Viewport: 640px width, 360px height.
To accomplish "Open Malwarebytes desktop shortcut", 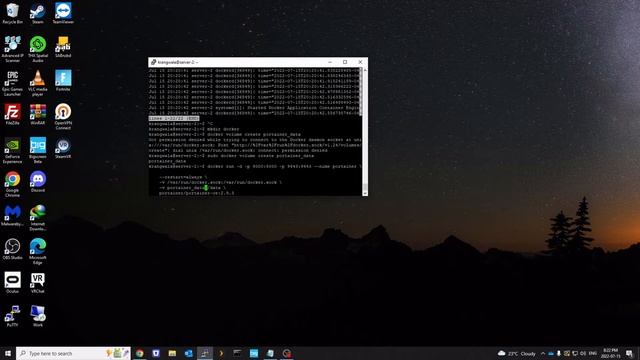I will (12, 216).
